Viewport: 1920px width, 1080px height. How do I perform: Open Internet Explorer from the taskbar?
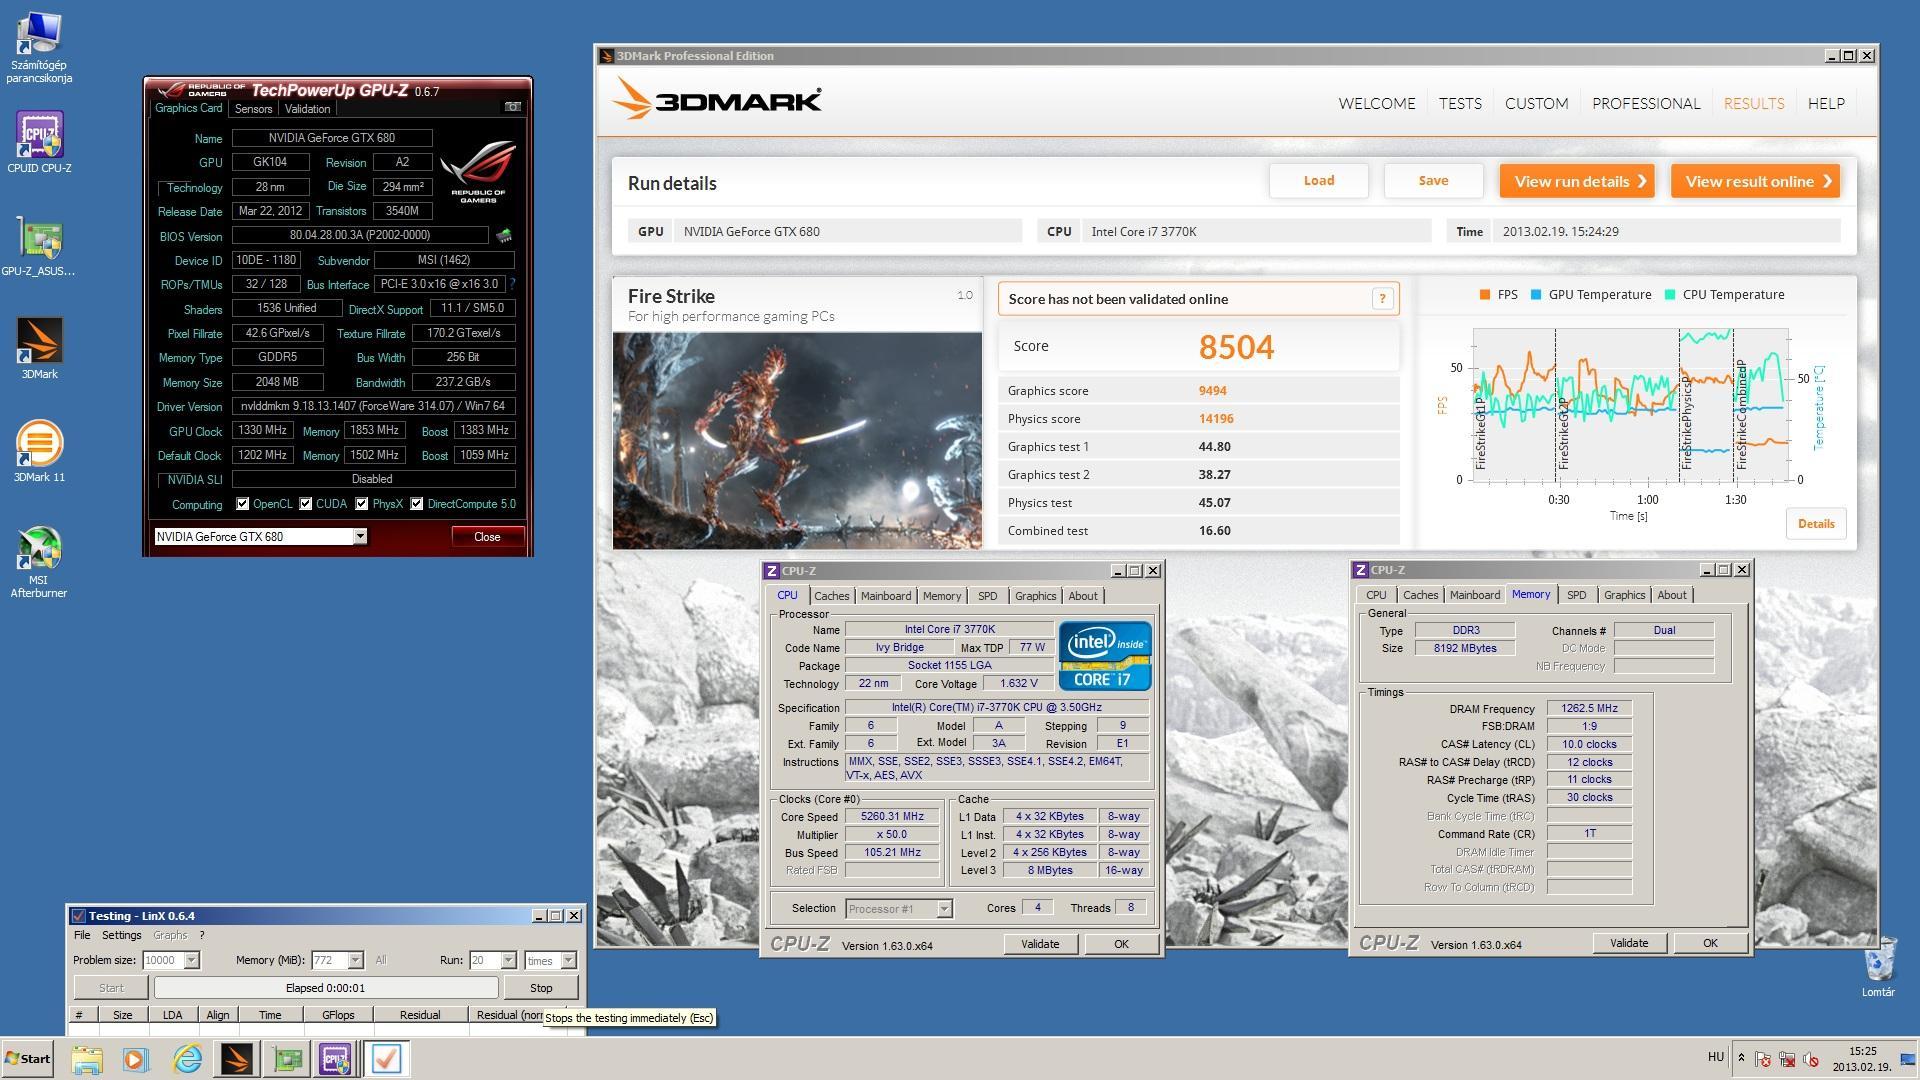187,1059
